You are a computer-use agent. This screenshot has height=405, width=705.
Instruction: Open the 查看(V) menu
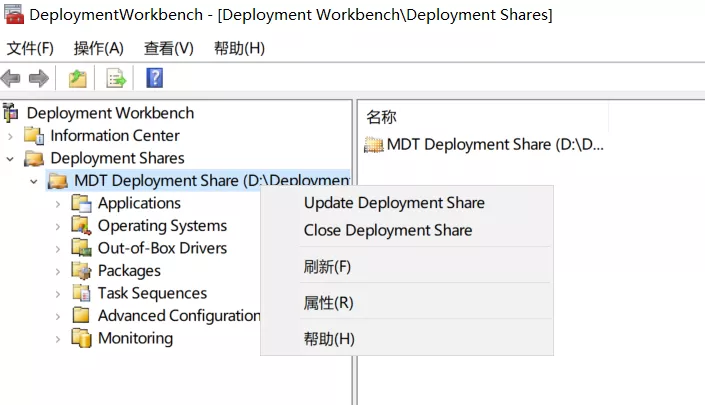click(168, 48)
